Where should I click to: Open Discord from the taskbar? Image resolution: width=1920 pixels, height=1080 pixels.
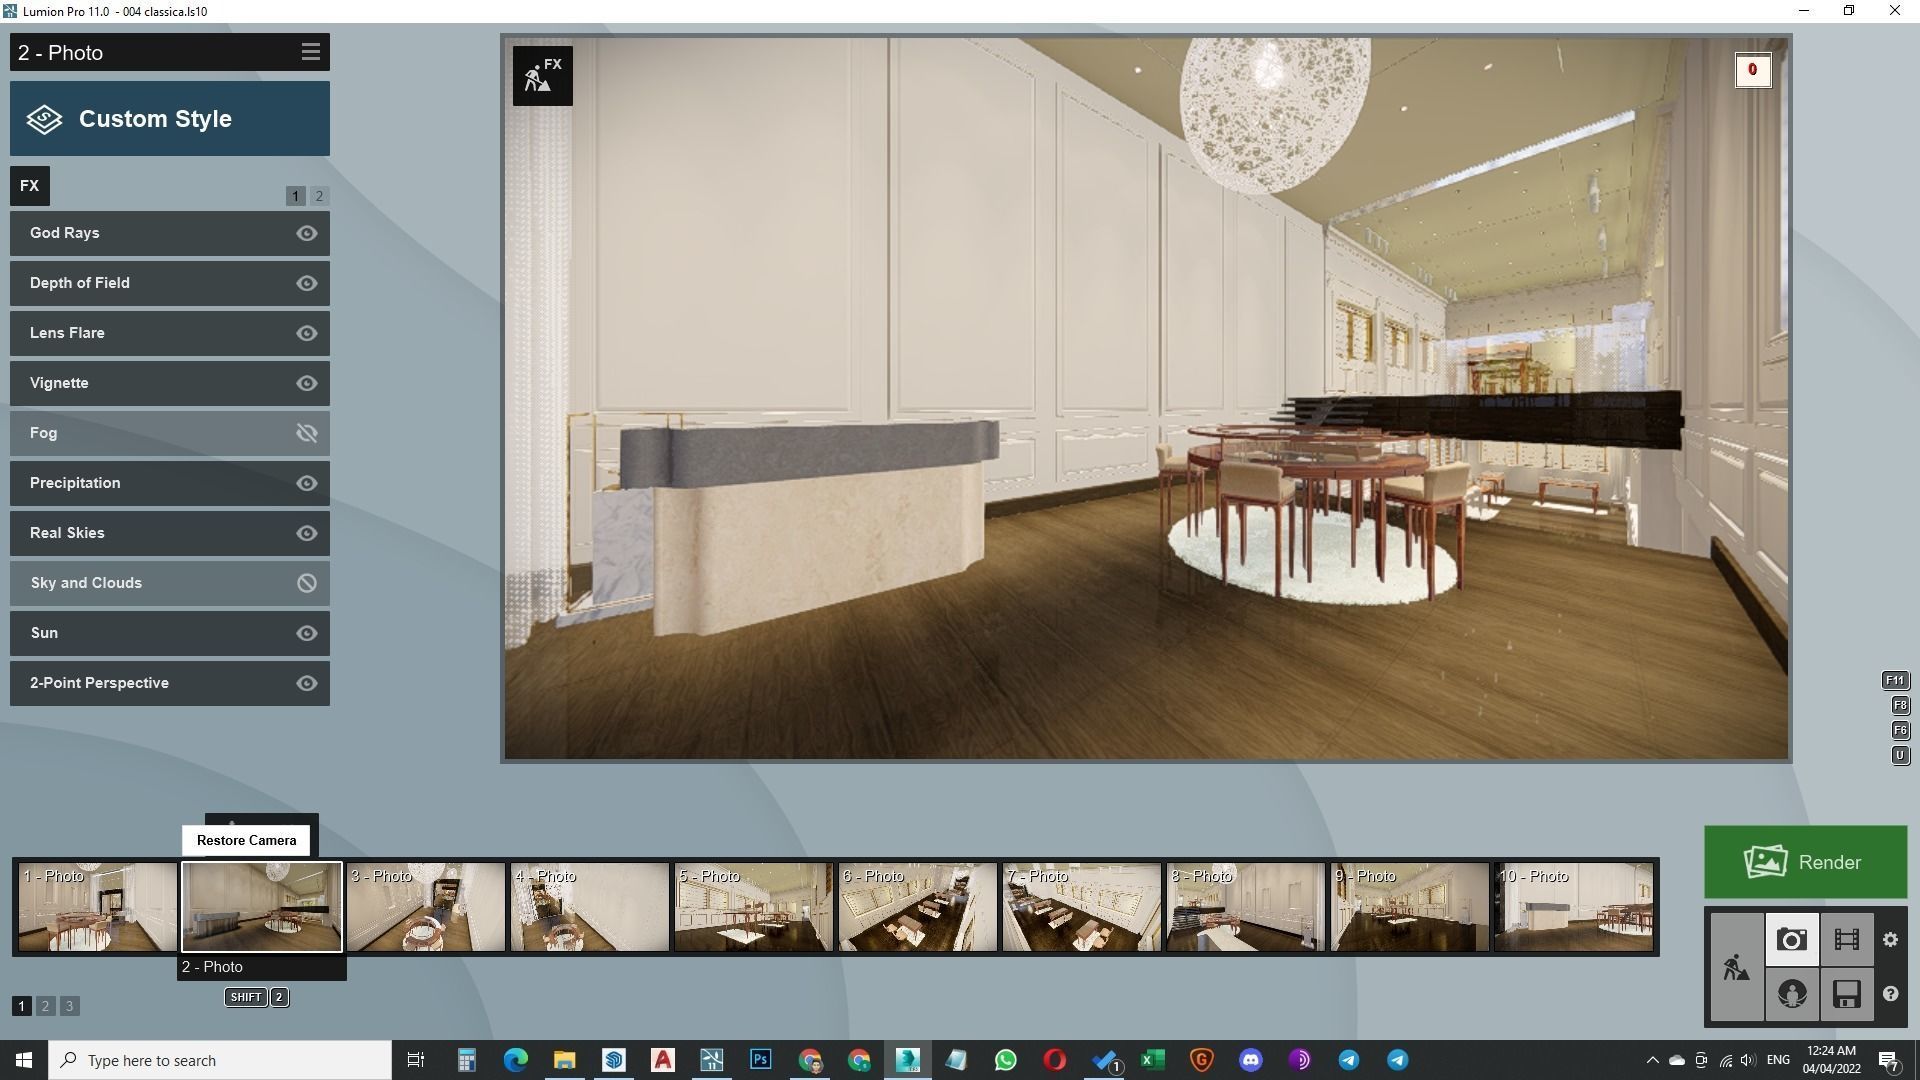(x=1250, y=1060)
